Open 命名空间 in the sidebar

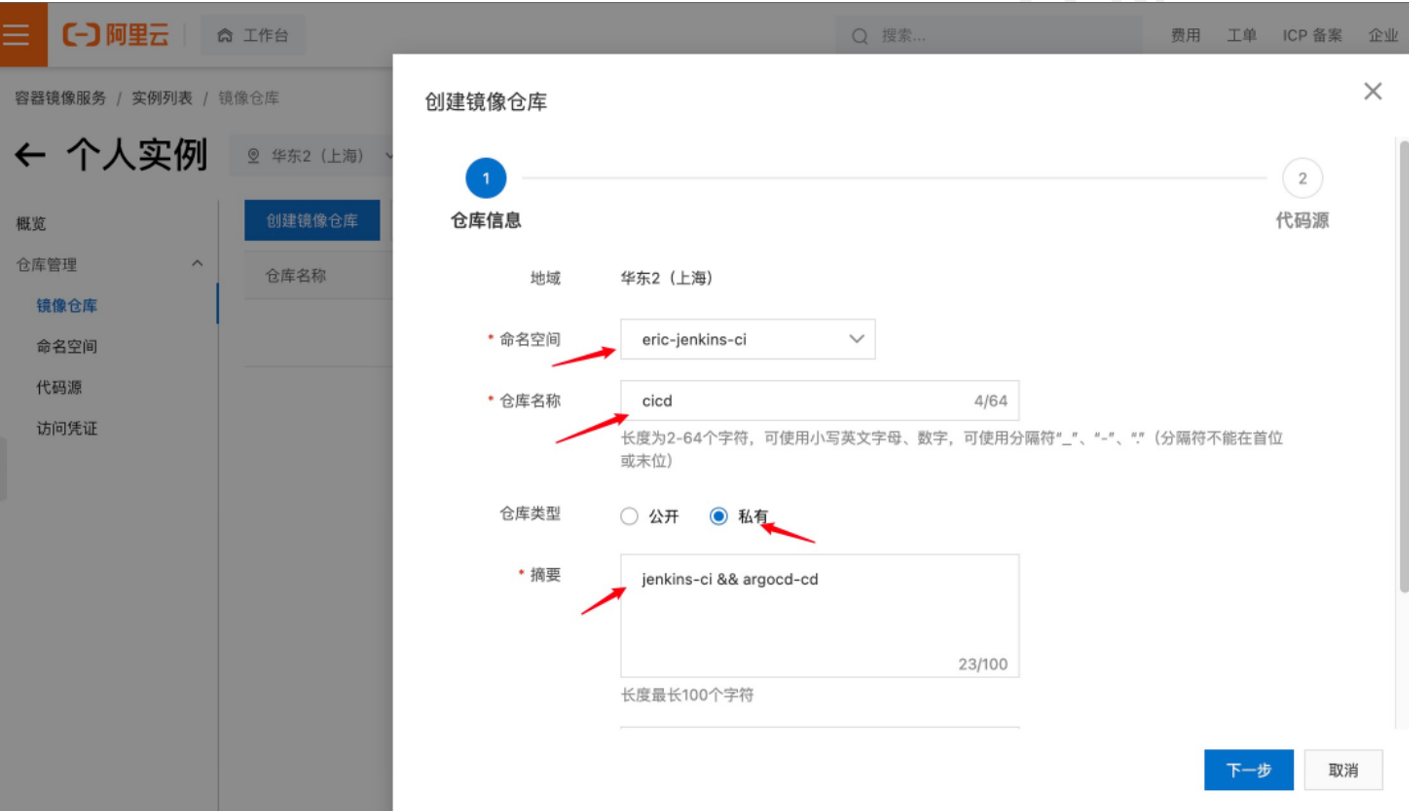point(67,347)
